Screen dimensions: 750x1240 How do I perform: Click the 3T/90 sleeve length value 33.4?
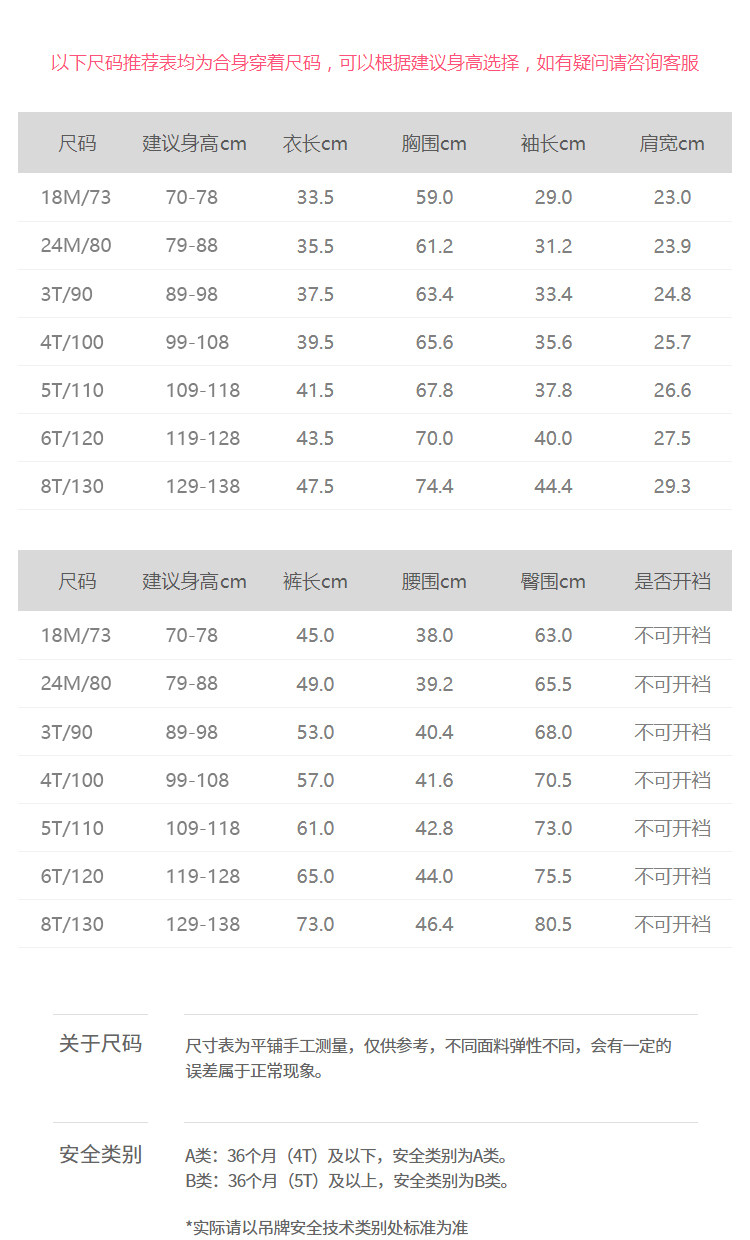coord(553,294)
